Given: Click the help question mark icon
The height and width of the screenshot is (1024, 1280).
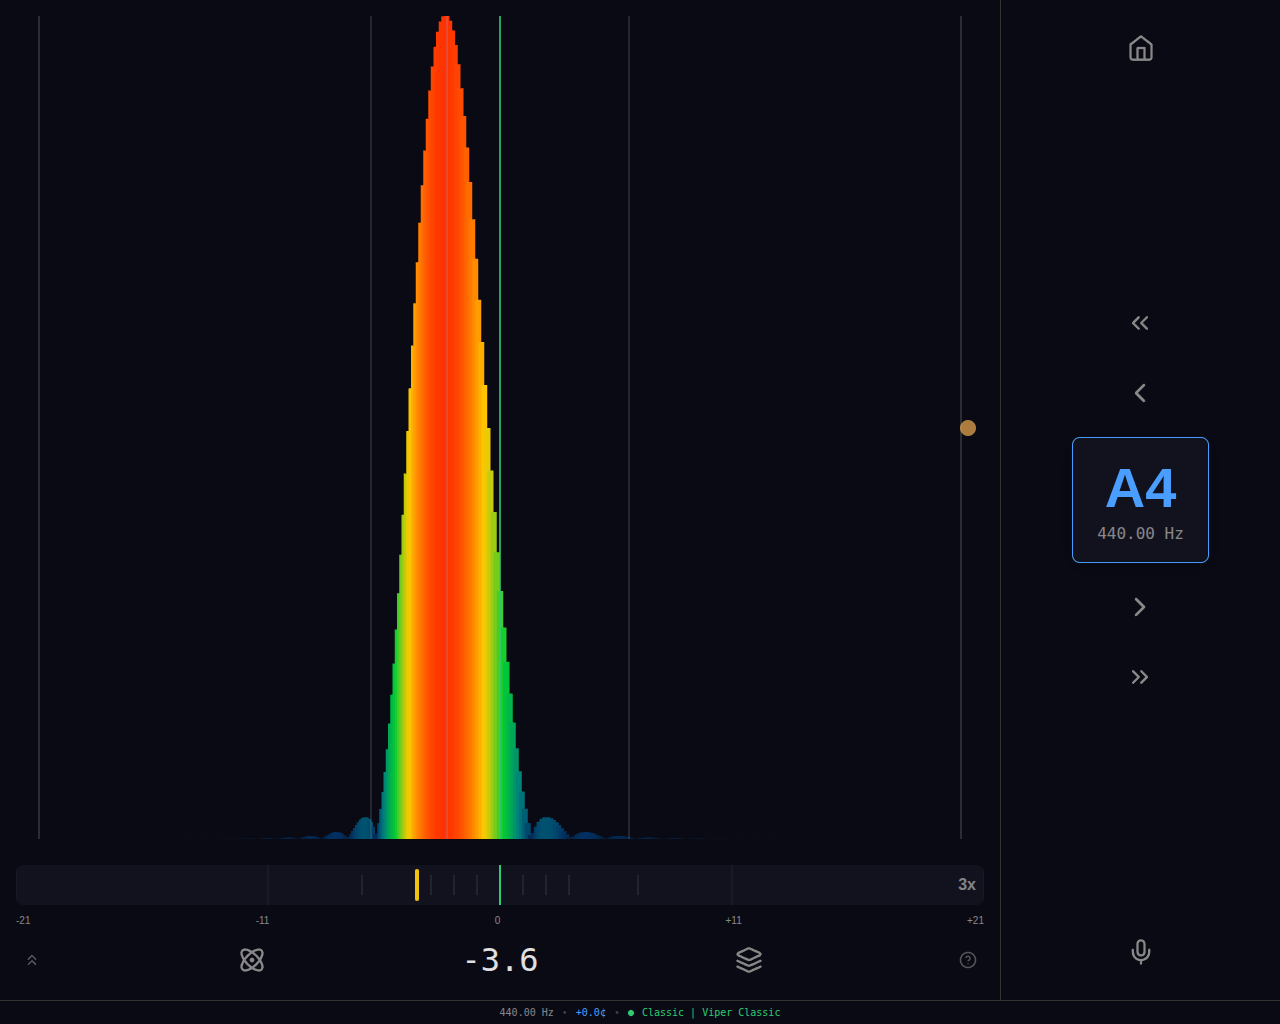Looking at the screenshot, I should (x=967, y=959).
